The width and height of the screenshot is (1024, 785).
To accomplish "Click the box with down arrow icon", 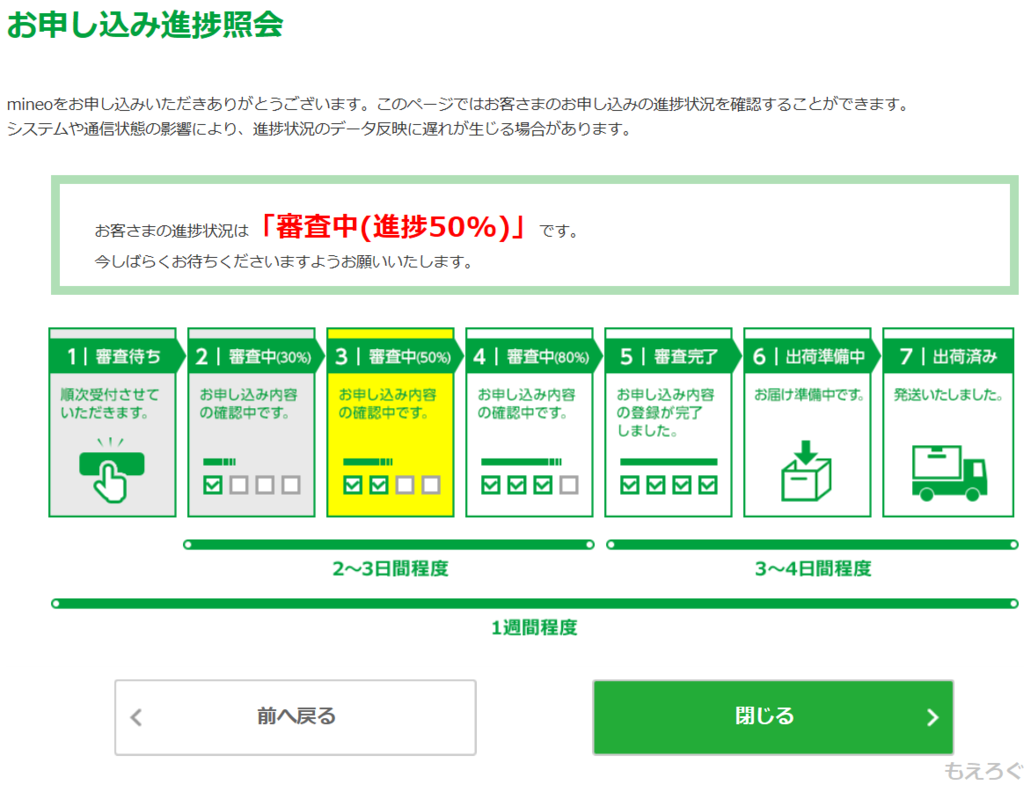I will pyautogui.click(x=806, y=470).
